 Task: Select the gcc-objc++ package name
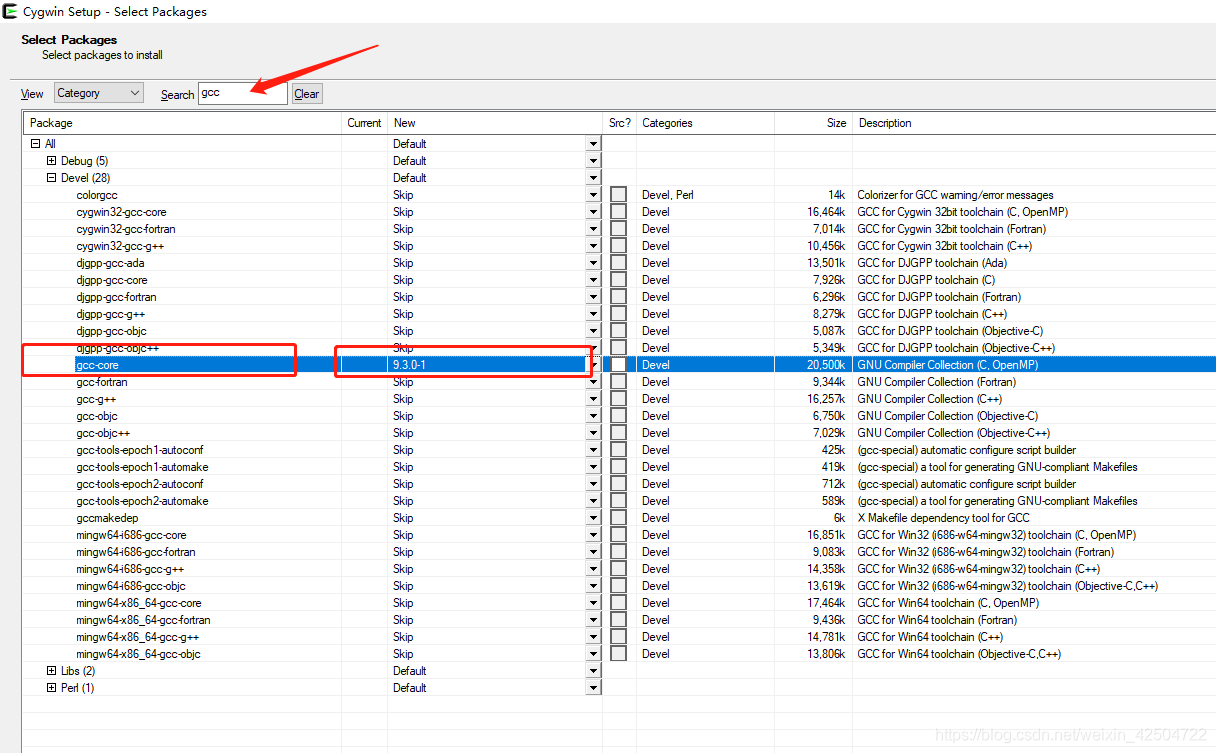pos(103,433)
